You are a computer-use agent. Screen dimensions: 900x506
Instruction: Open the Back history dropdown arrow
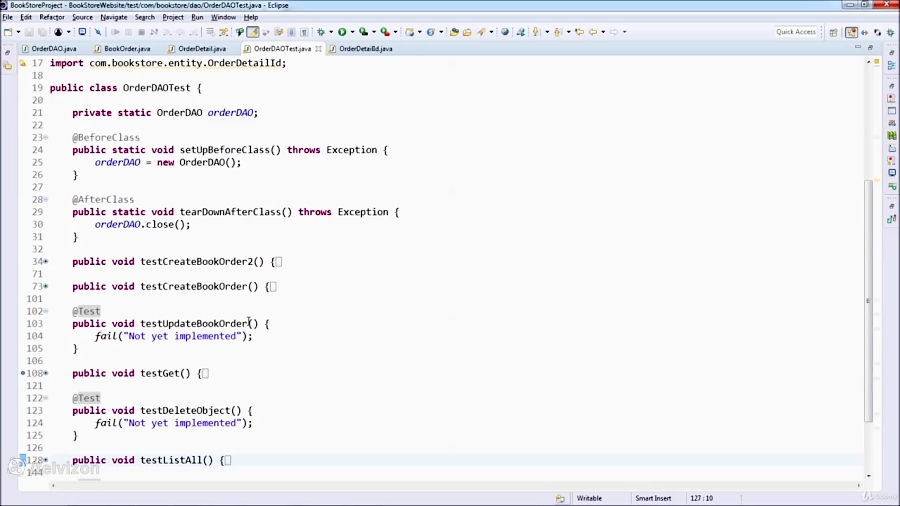point(603,32)
